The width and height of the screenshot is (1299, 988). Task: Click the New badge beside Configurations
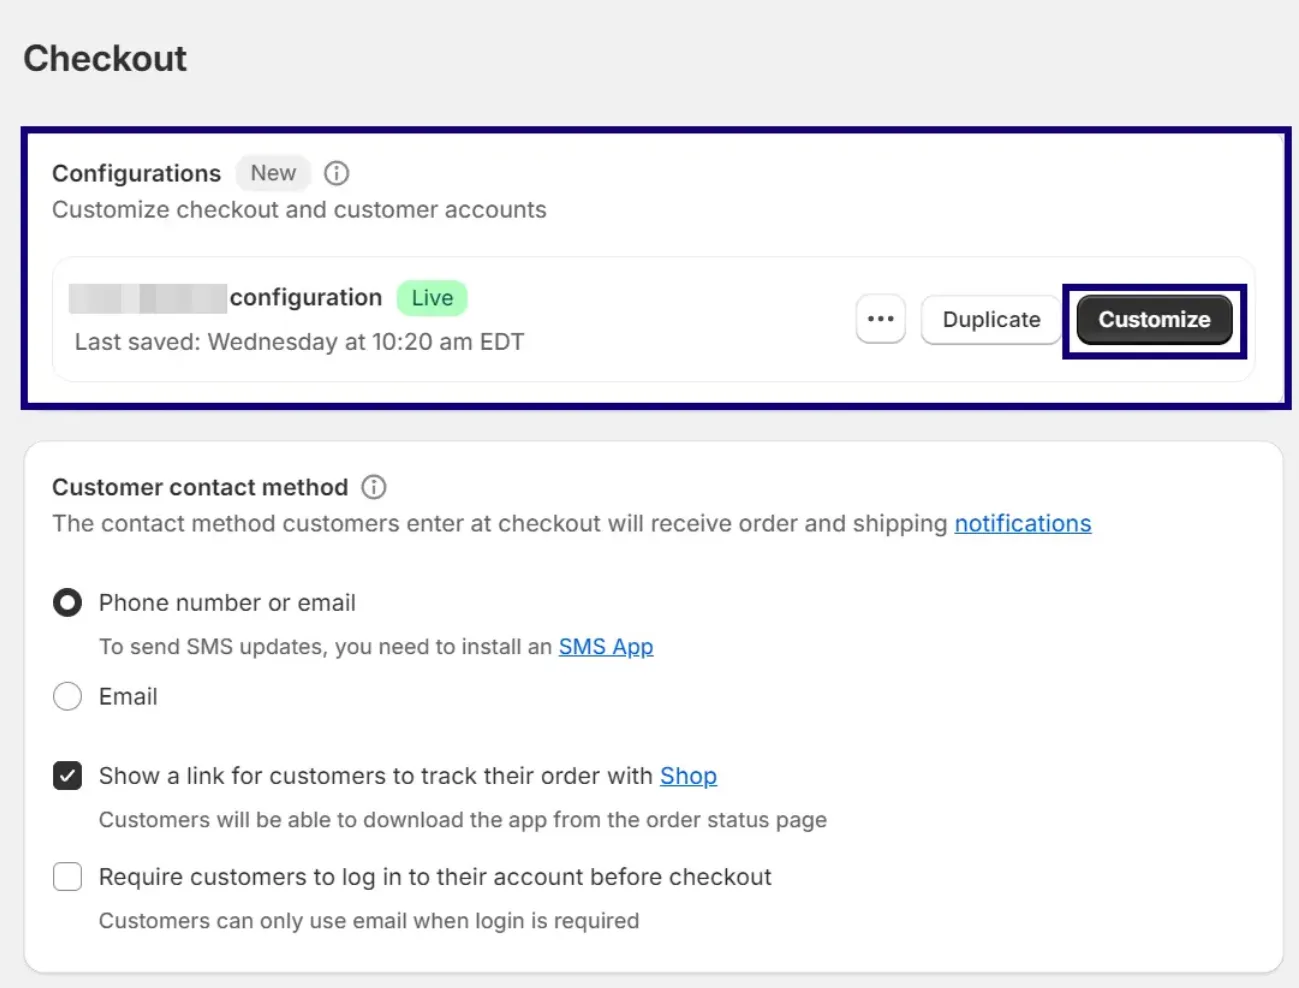pos(273,173)
